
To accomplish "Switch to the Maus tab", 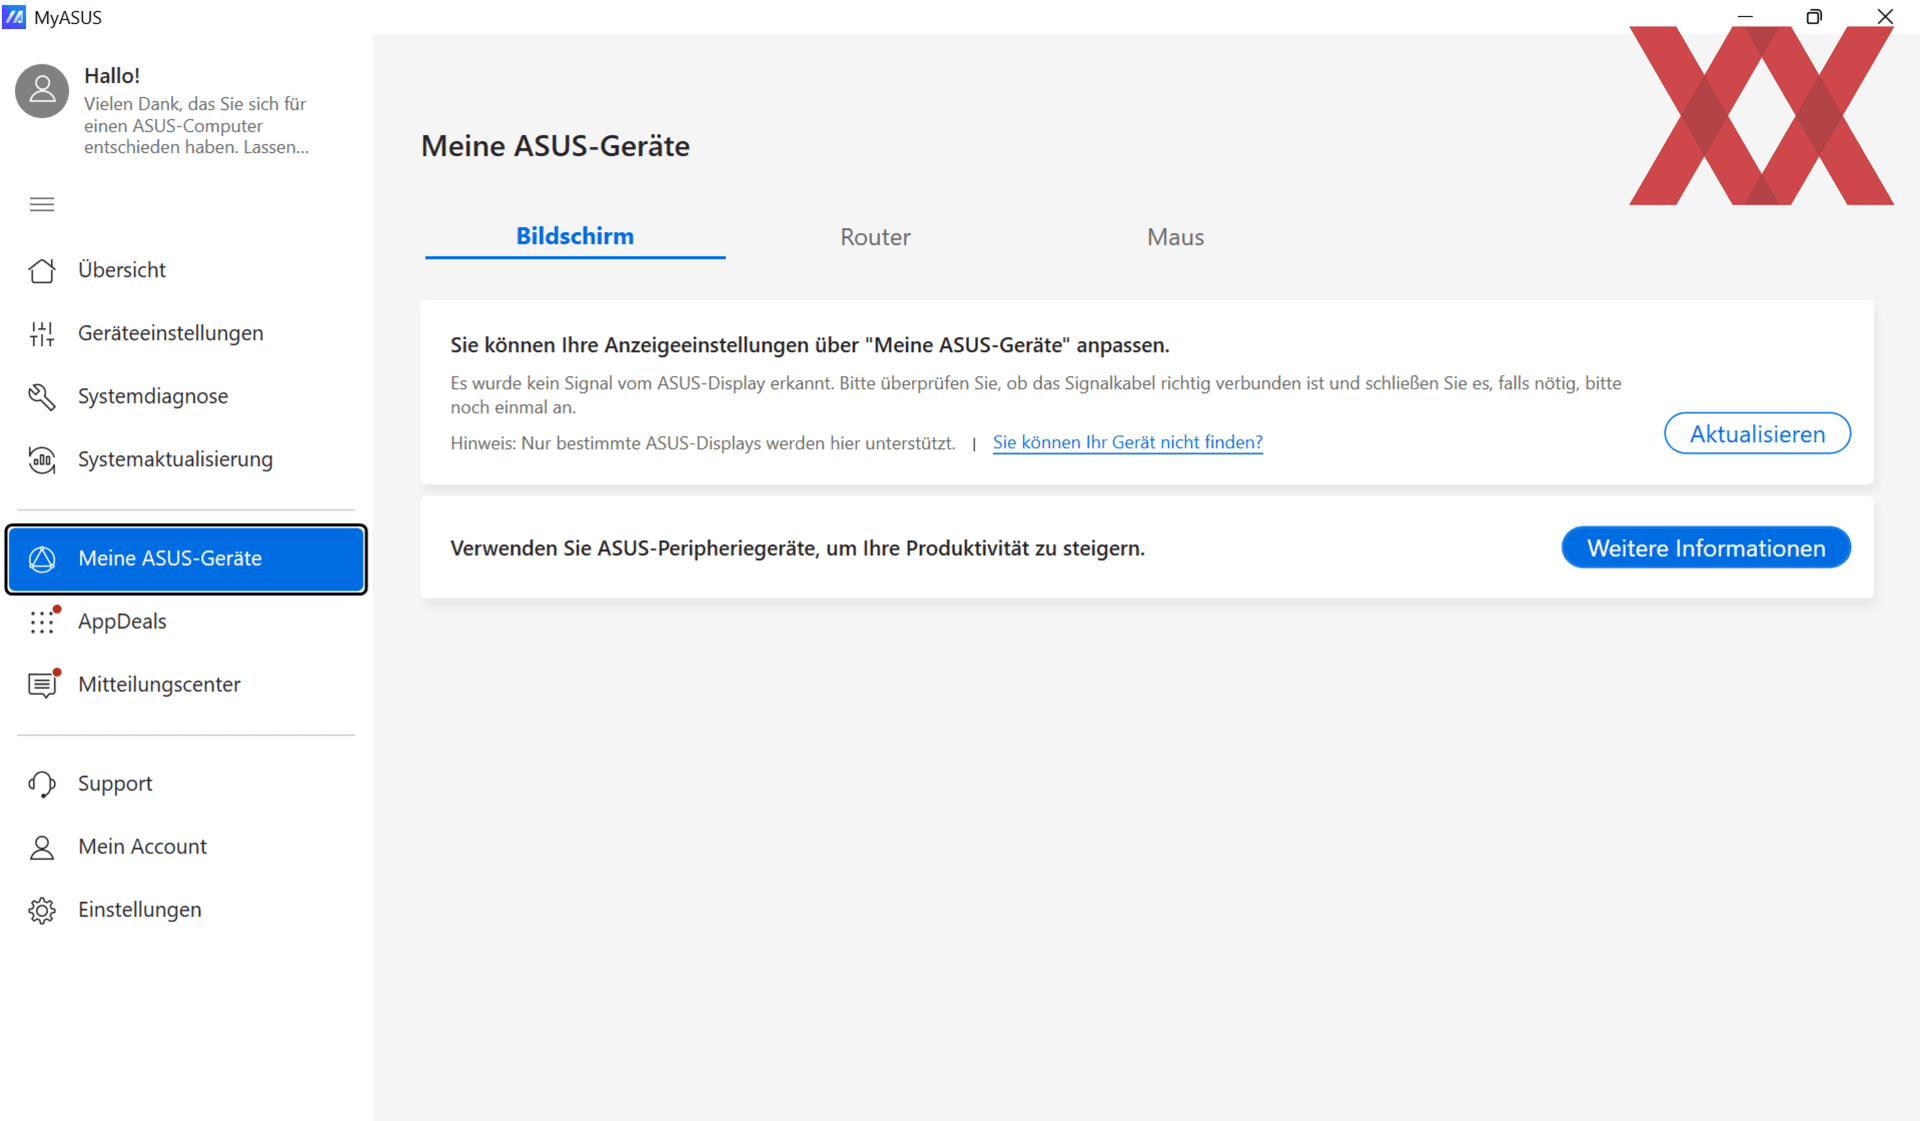I will click(1175, 237).
